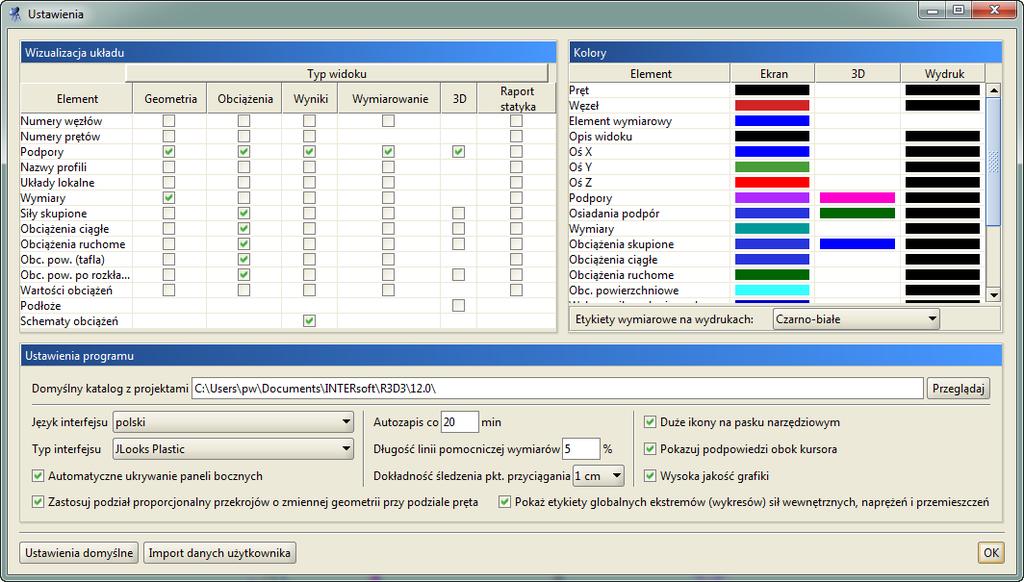Viewport: 1024px width, 582px height.
Task: Click the Ustawienia domyślne button
Action: pyautogui.click(x=79, y=553)
